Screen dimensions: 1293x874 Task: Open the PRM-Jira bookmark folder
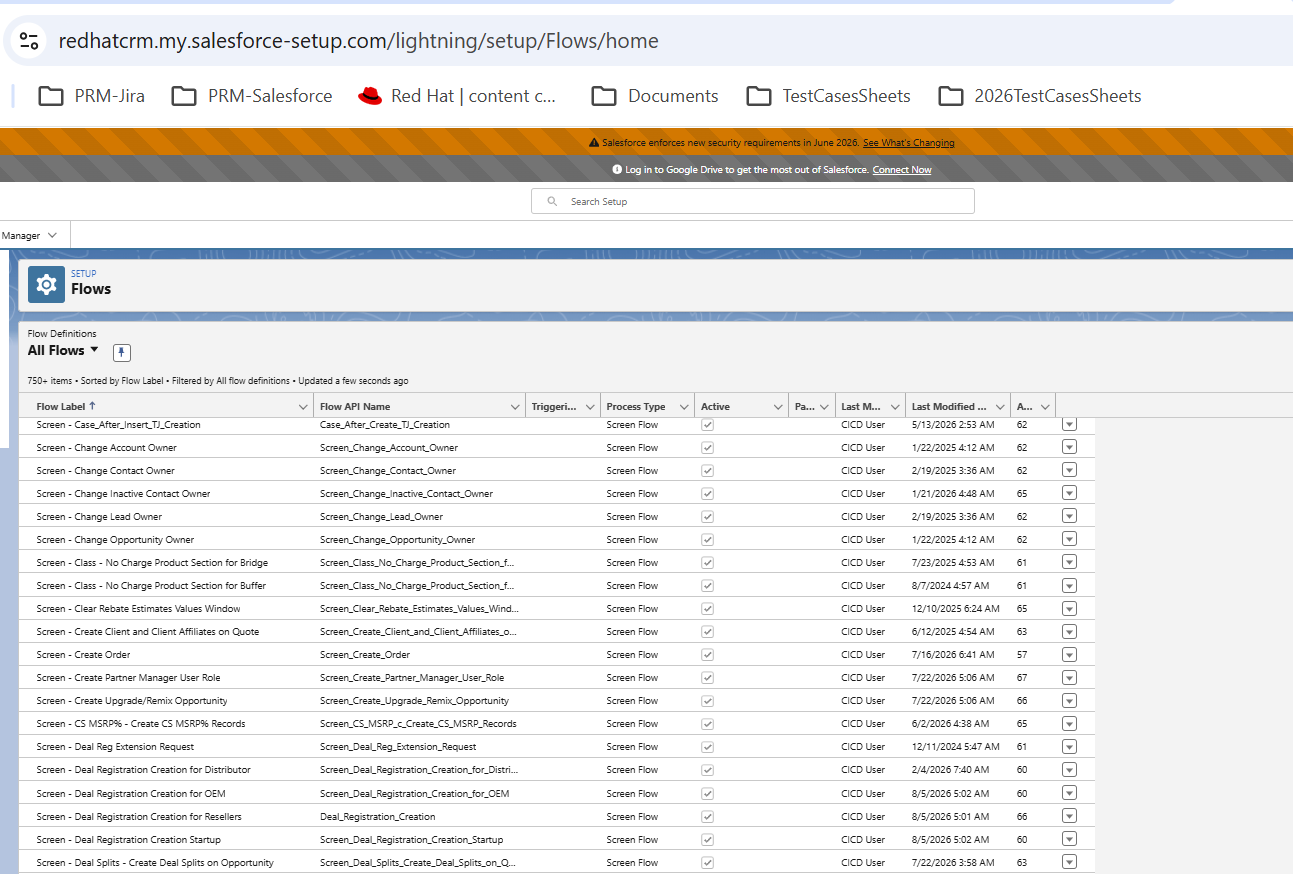click(91, 96)
